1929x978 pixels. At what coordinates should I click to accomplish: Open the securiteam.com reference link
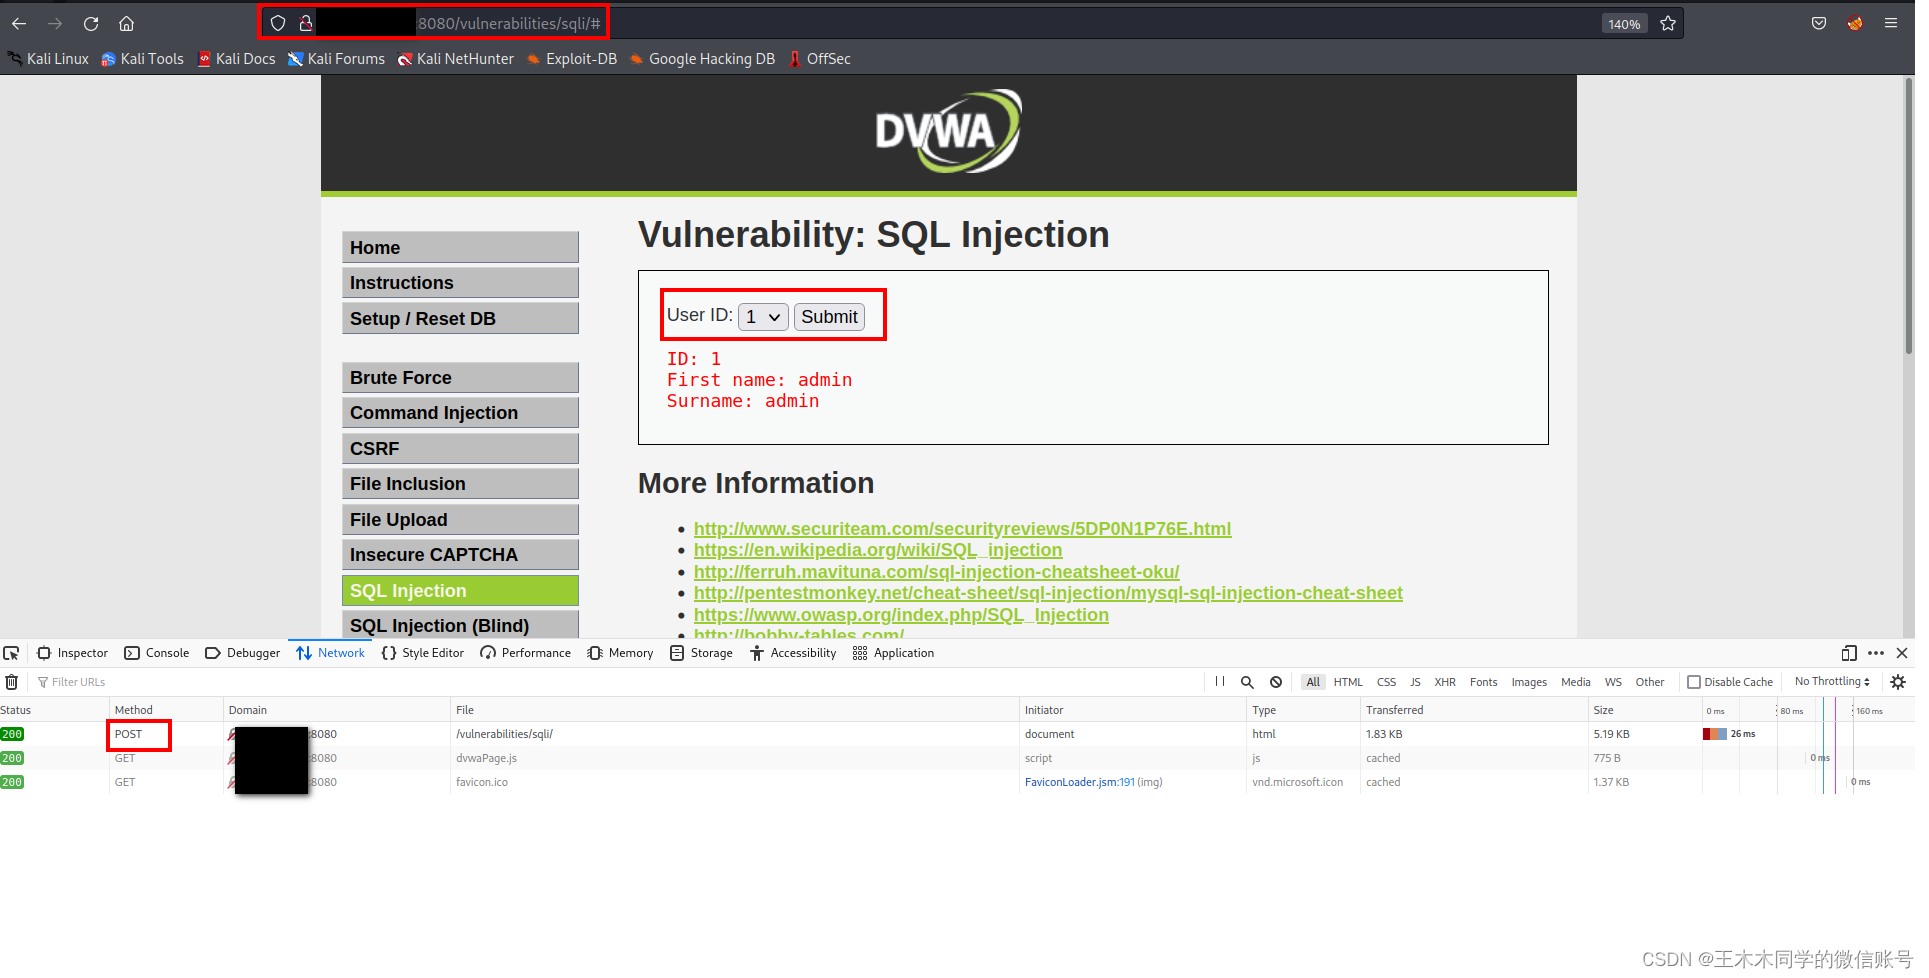(x=962, y=529)
